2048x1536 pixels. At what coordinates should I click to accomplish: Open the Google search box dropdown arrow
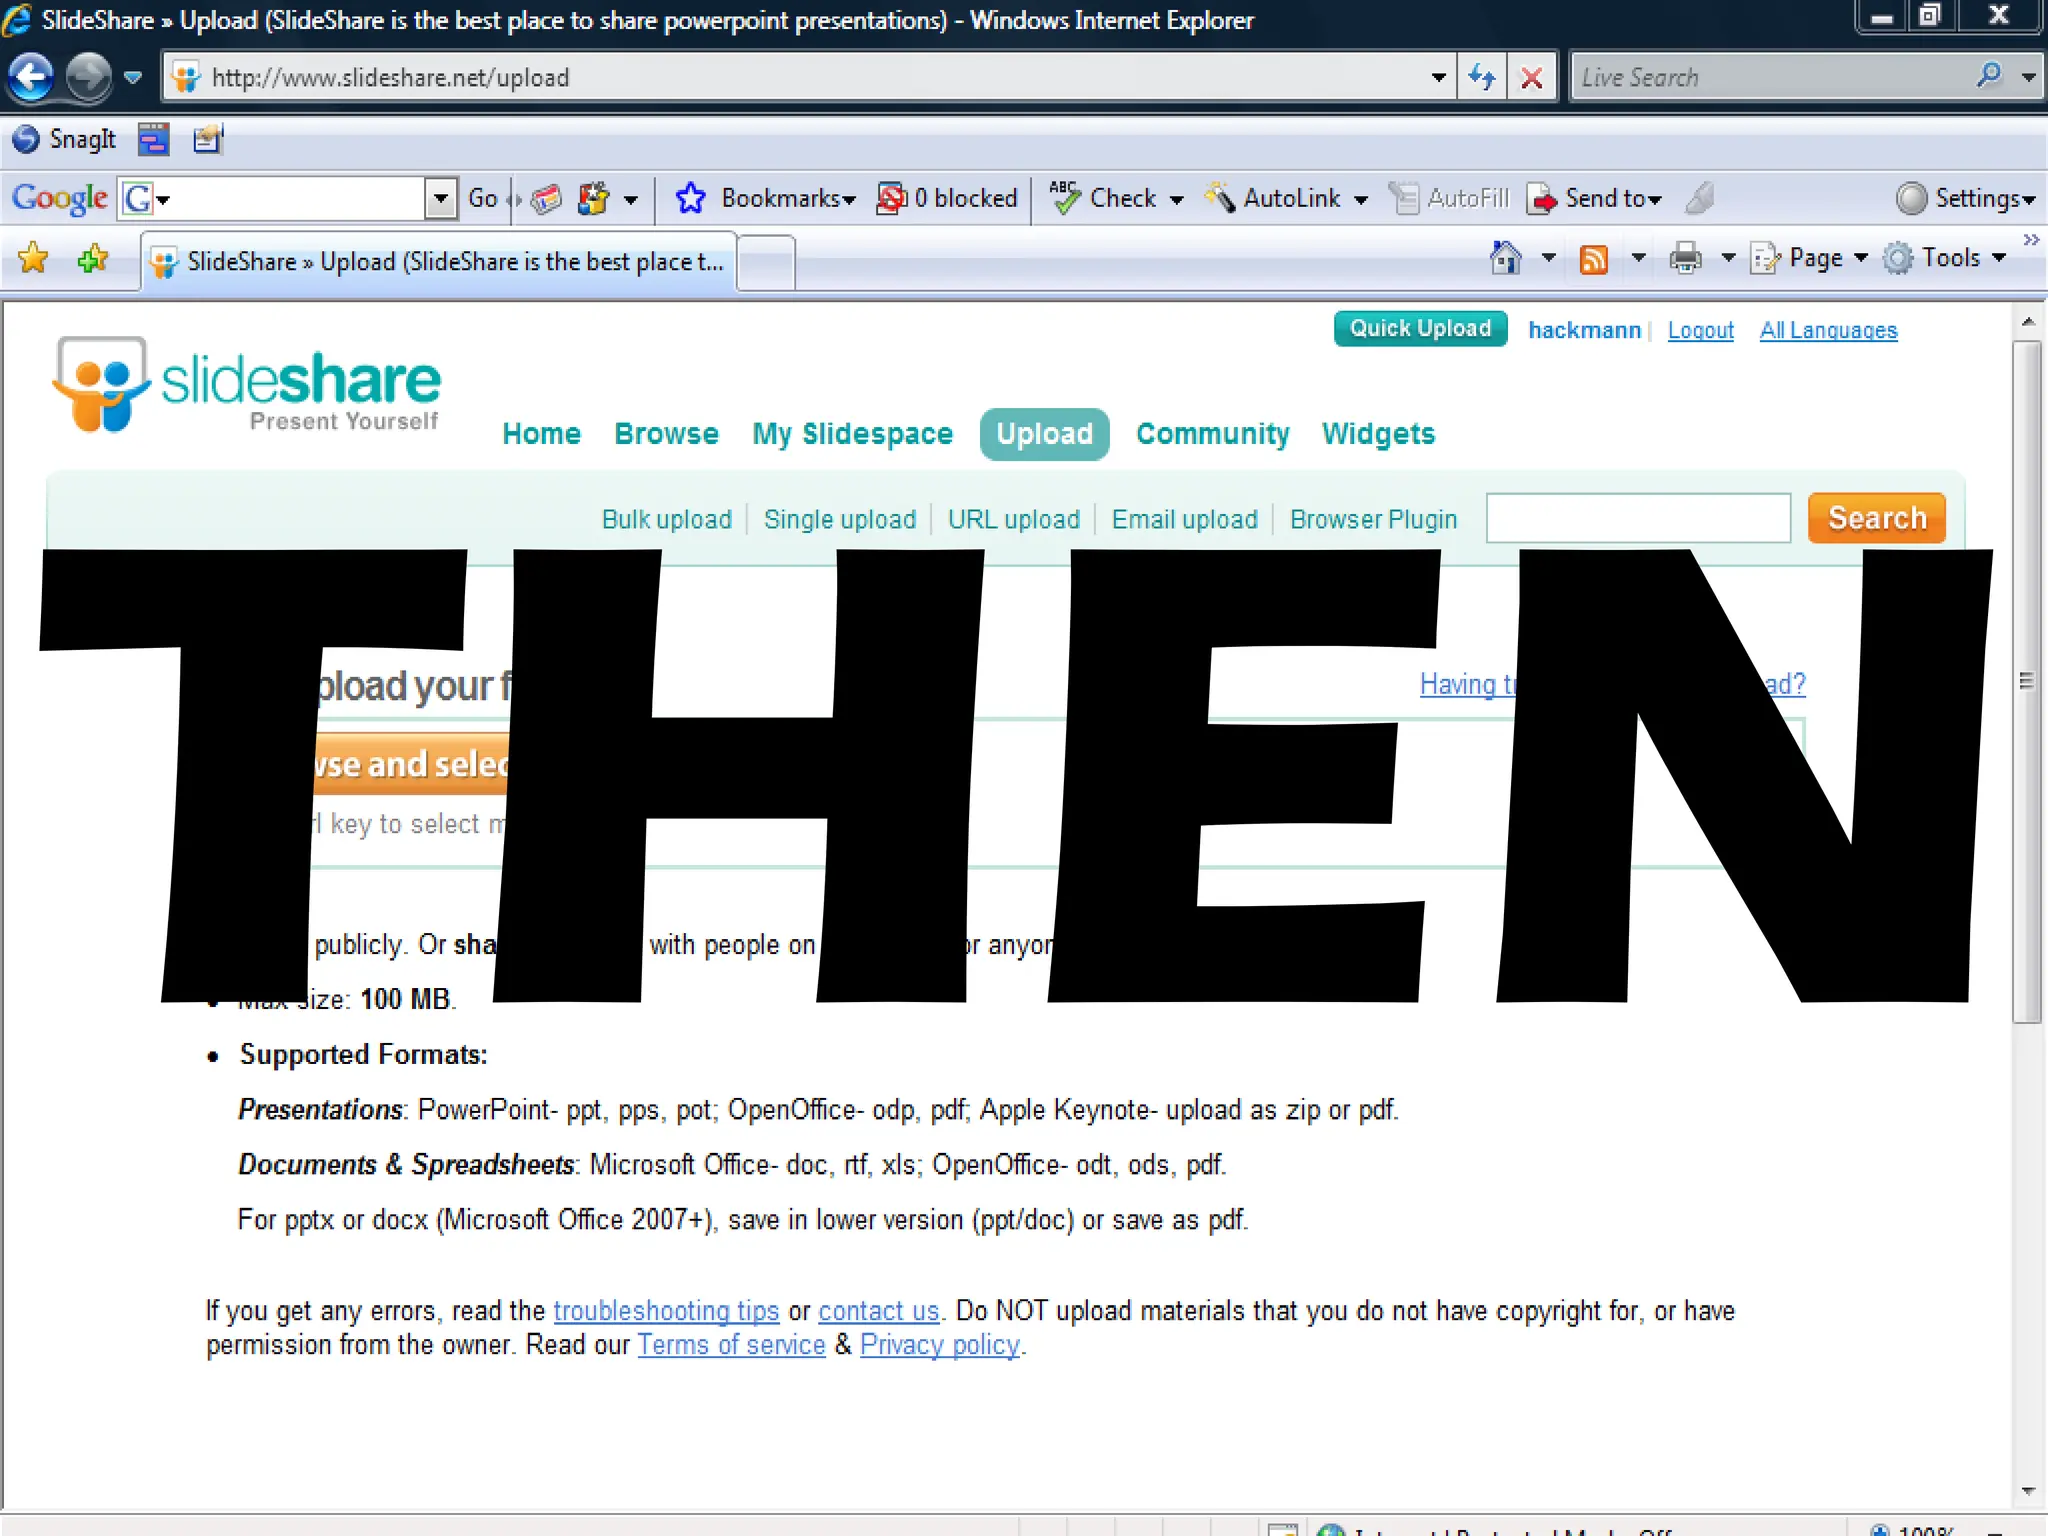point(440,198)
